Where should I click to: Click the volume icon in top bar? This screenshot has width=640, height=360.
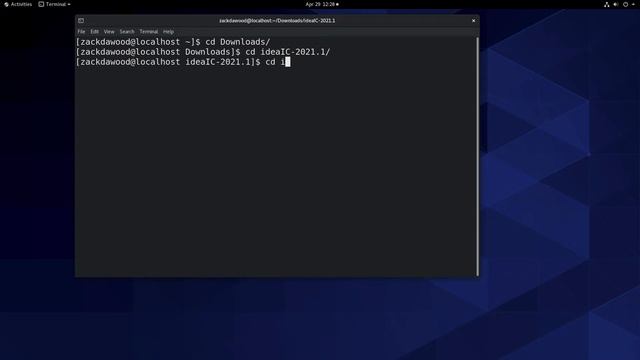[x=616, y=4]
